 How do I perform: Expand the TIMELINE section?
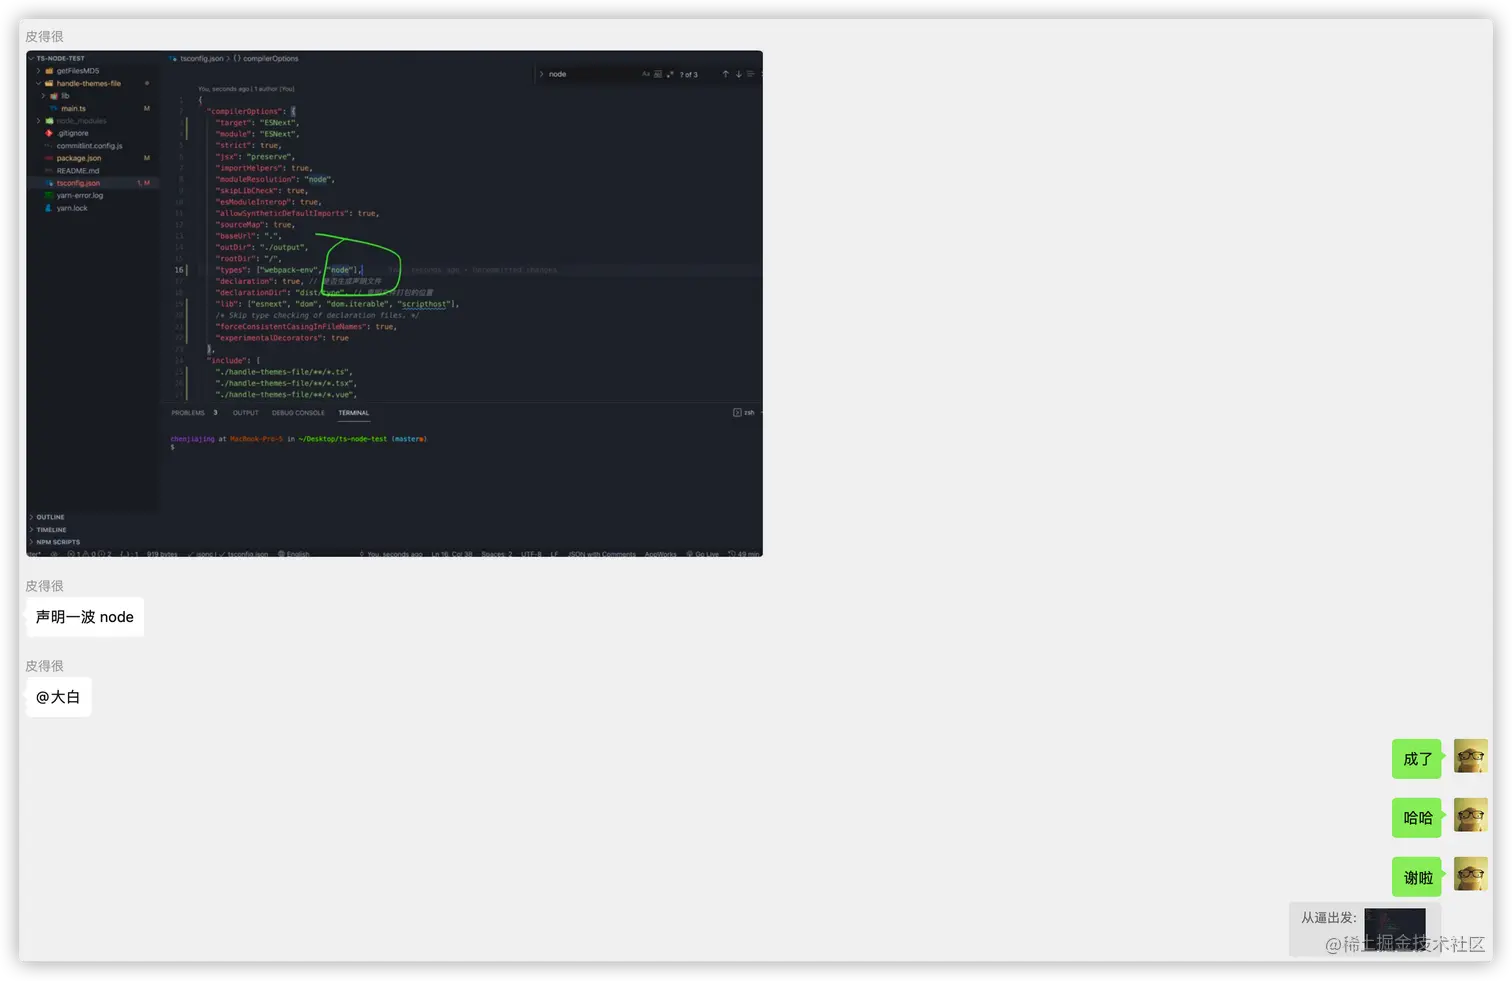(x=31, y=530)
